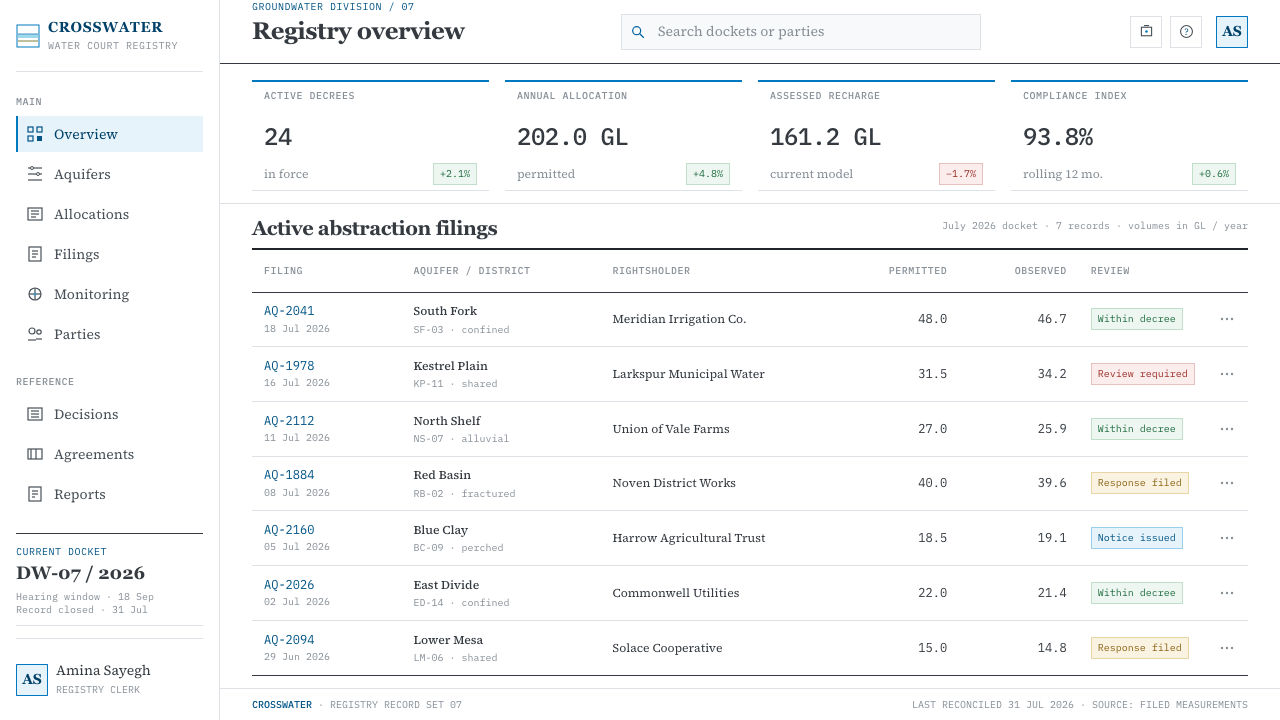Open filing link AQ-2041
The image size is (1280, 720).
pos(289,311)
